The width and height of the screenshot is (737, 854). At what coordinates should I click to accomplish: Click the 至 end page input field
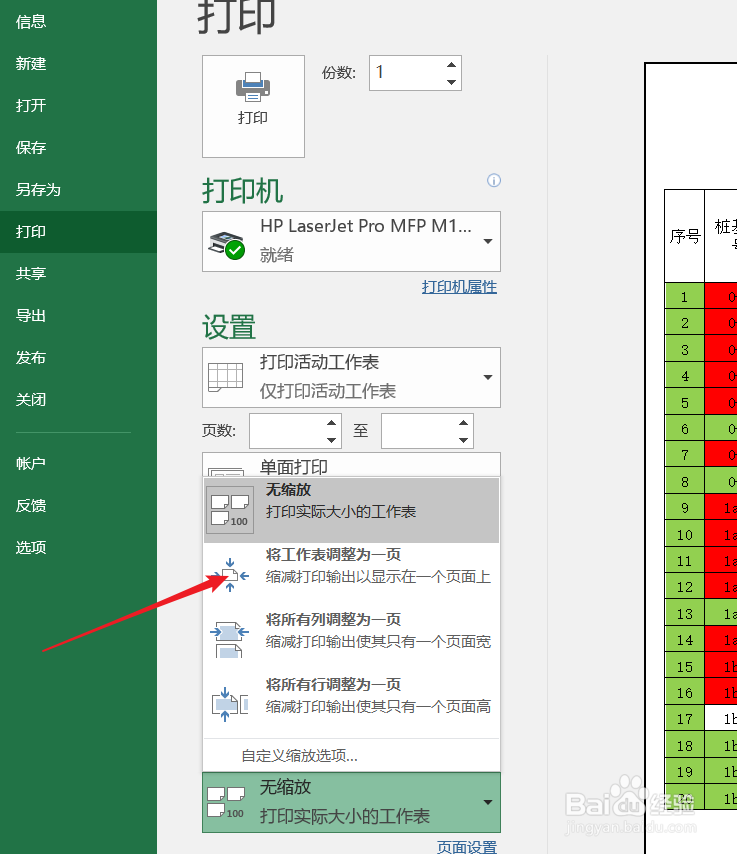coord(419,431)
